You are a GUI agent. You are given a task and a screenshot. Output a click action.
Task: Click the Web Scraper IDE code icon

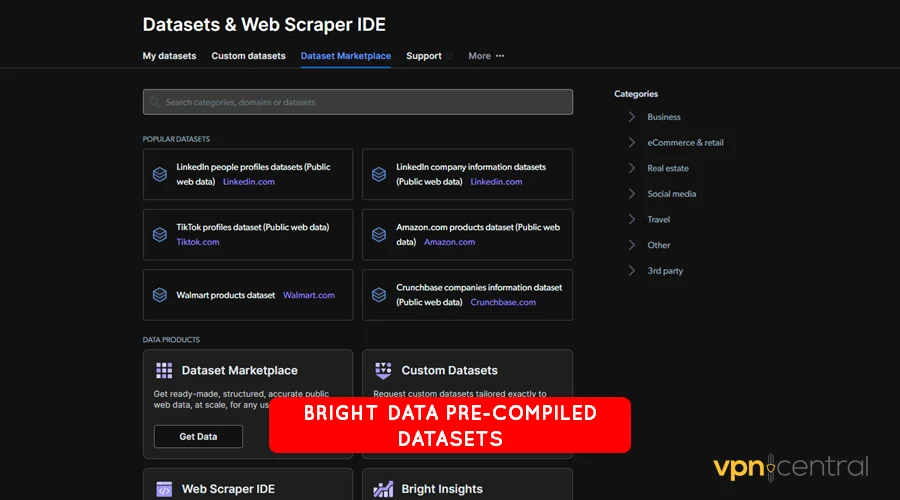coord(164,489)
